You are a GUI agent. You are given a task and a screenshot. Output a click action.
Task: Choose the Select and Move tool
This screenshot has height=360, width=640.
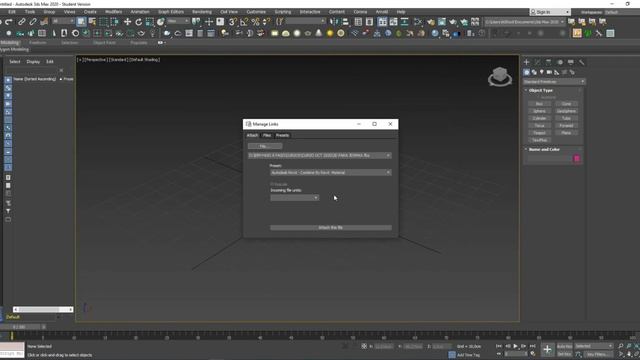click(x=127, y=22)
